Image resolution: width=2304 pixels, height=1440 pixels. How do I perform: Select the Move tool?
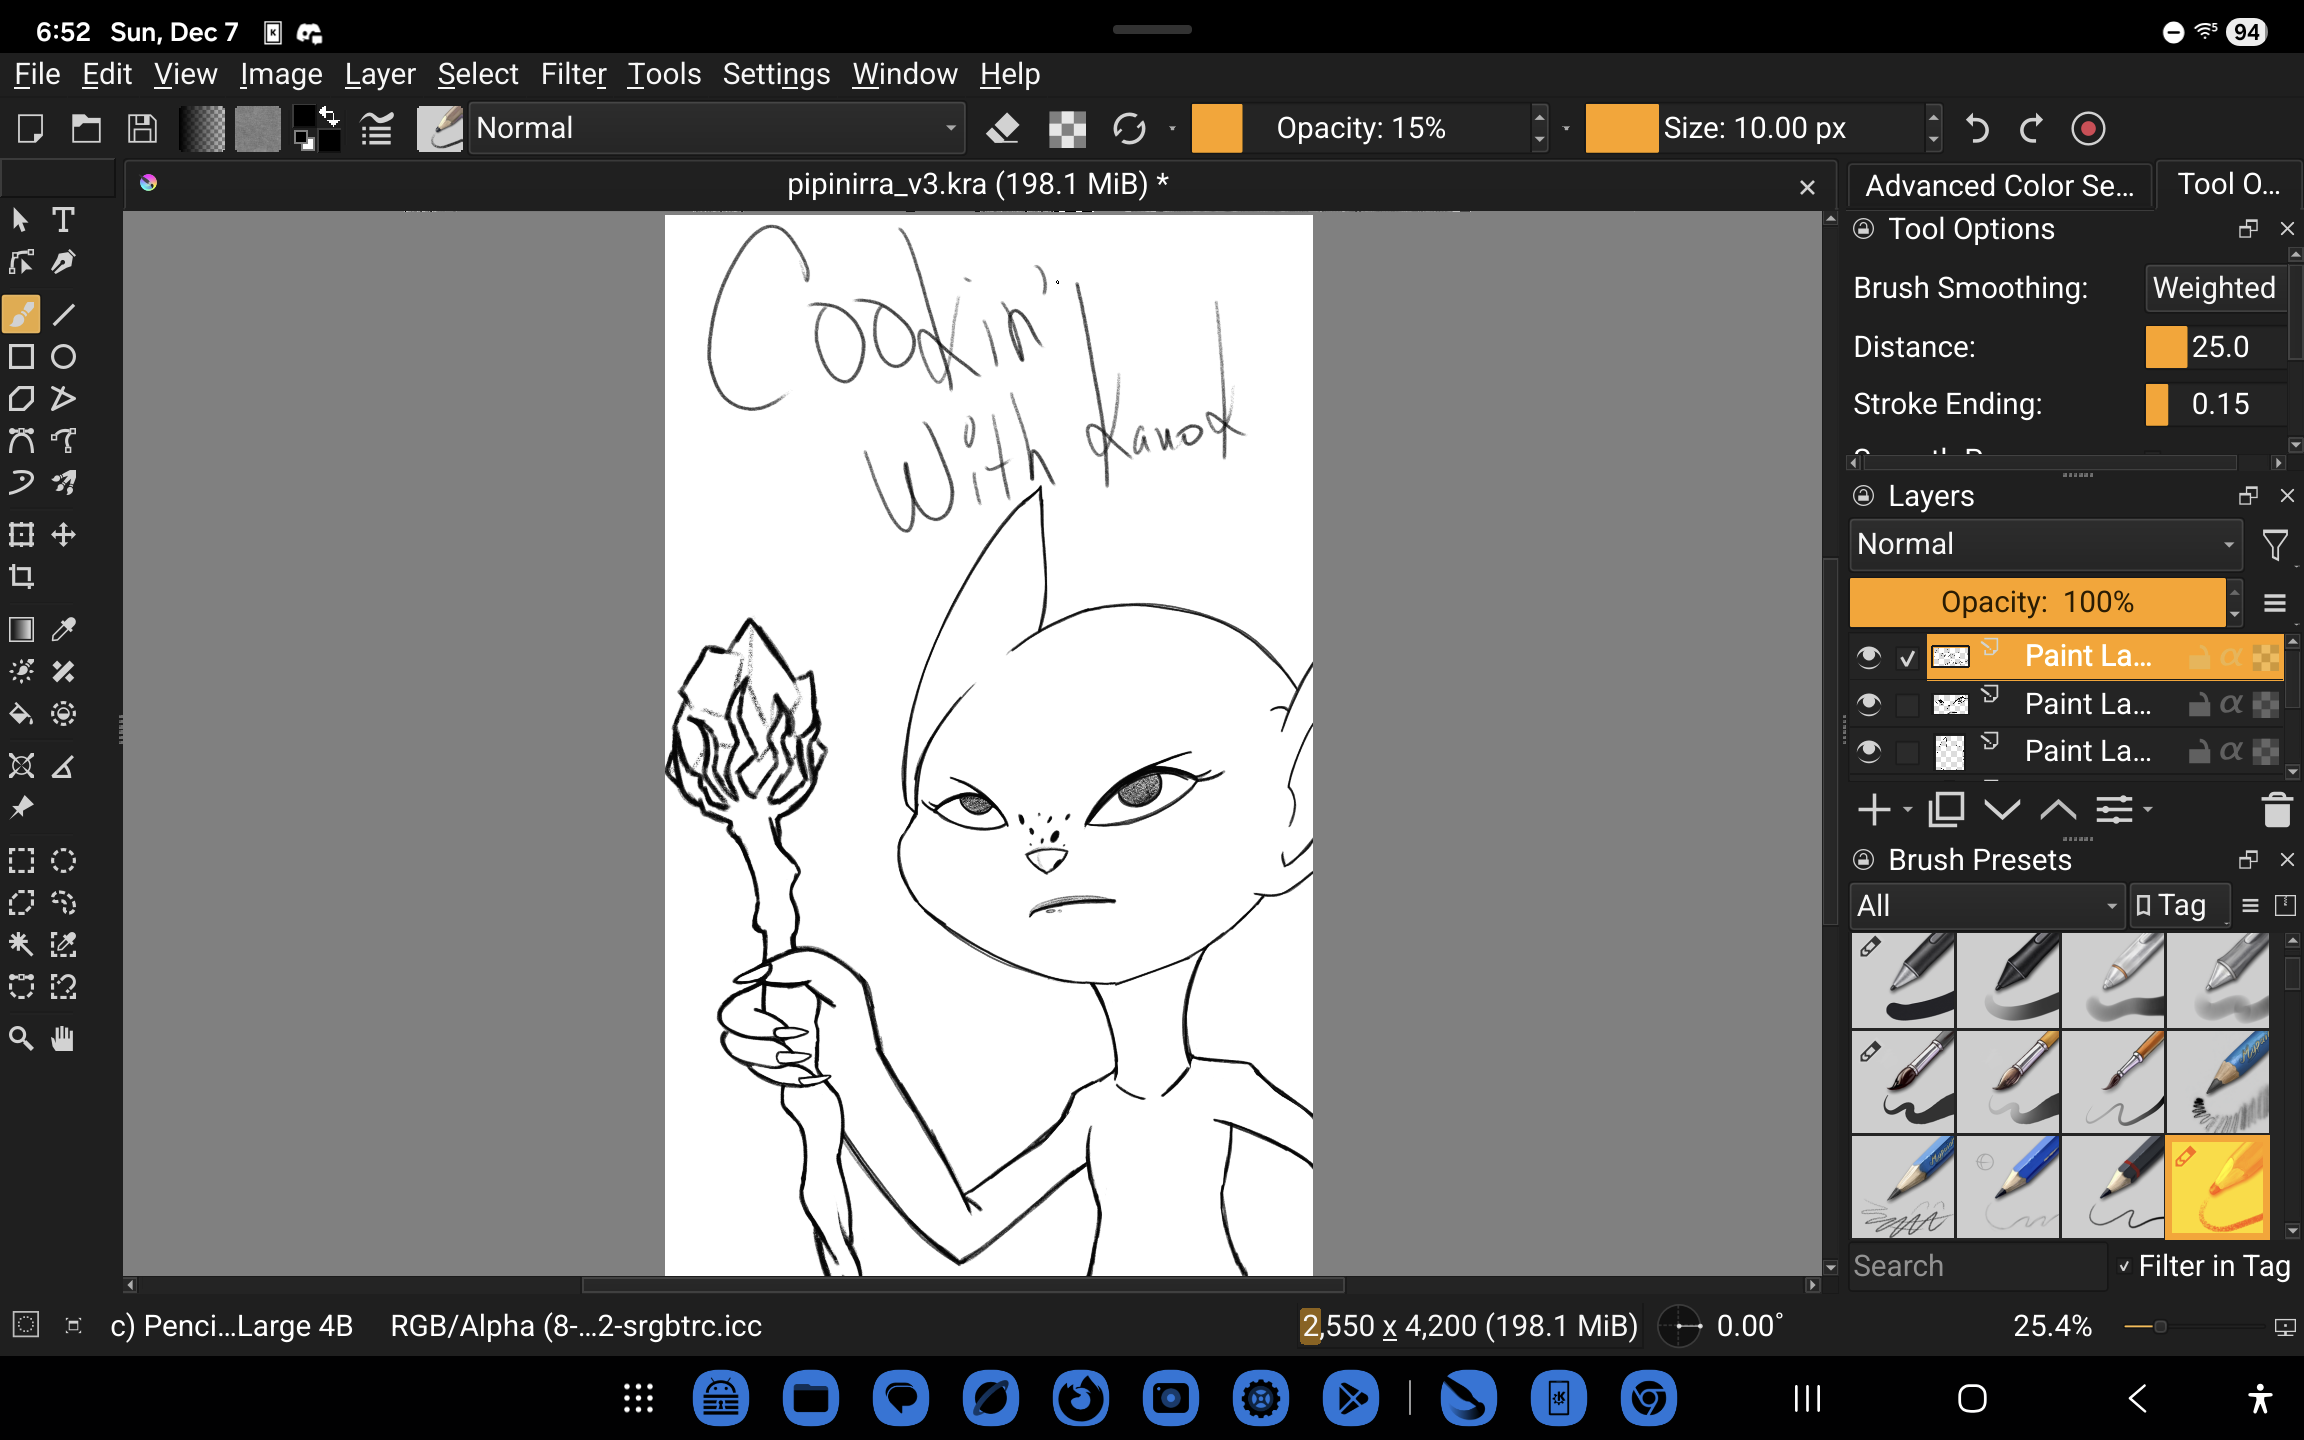63,535
